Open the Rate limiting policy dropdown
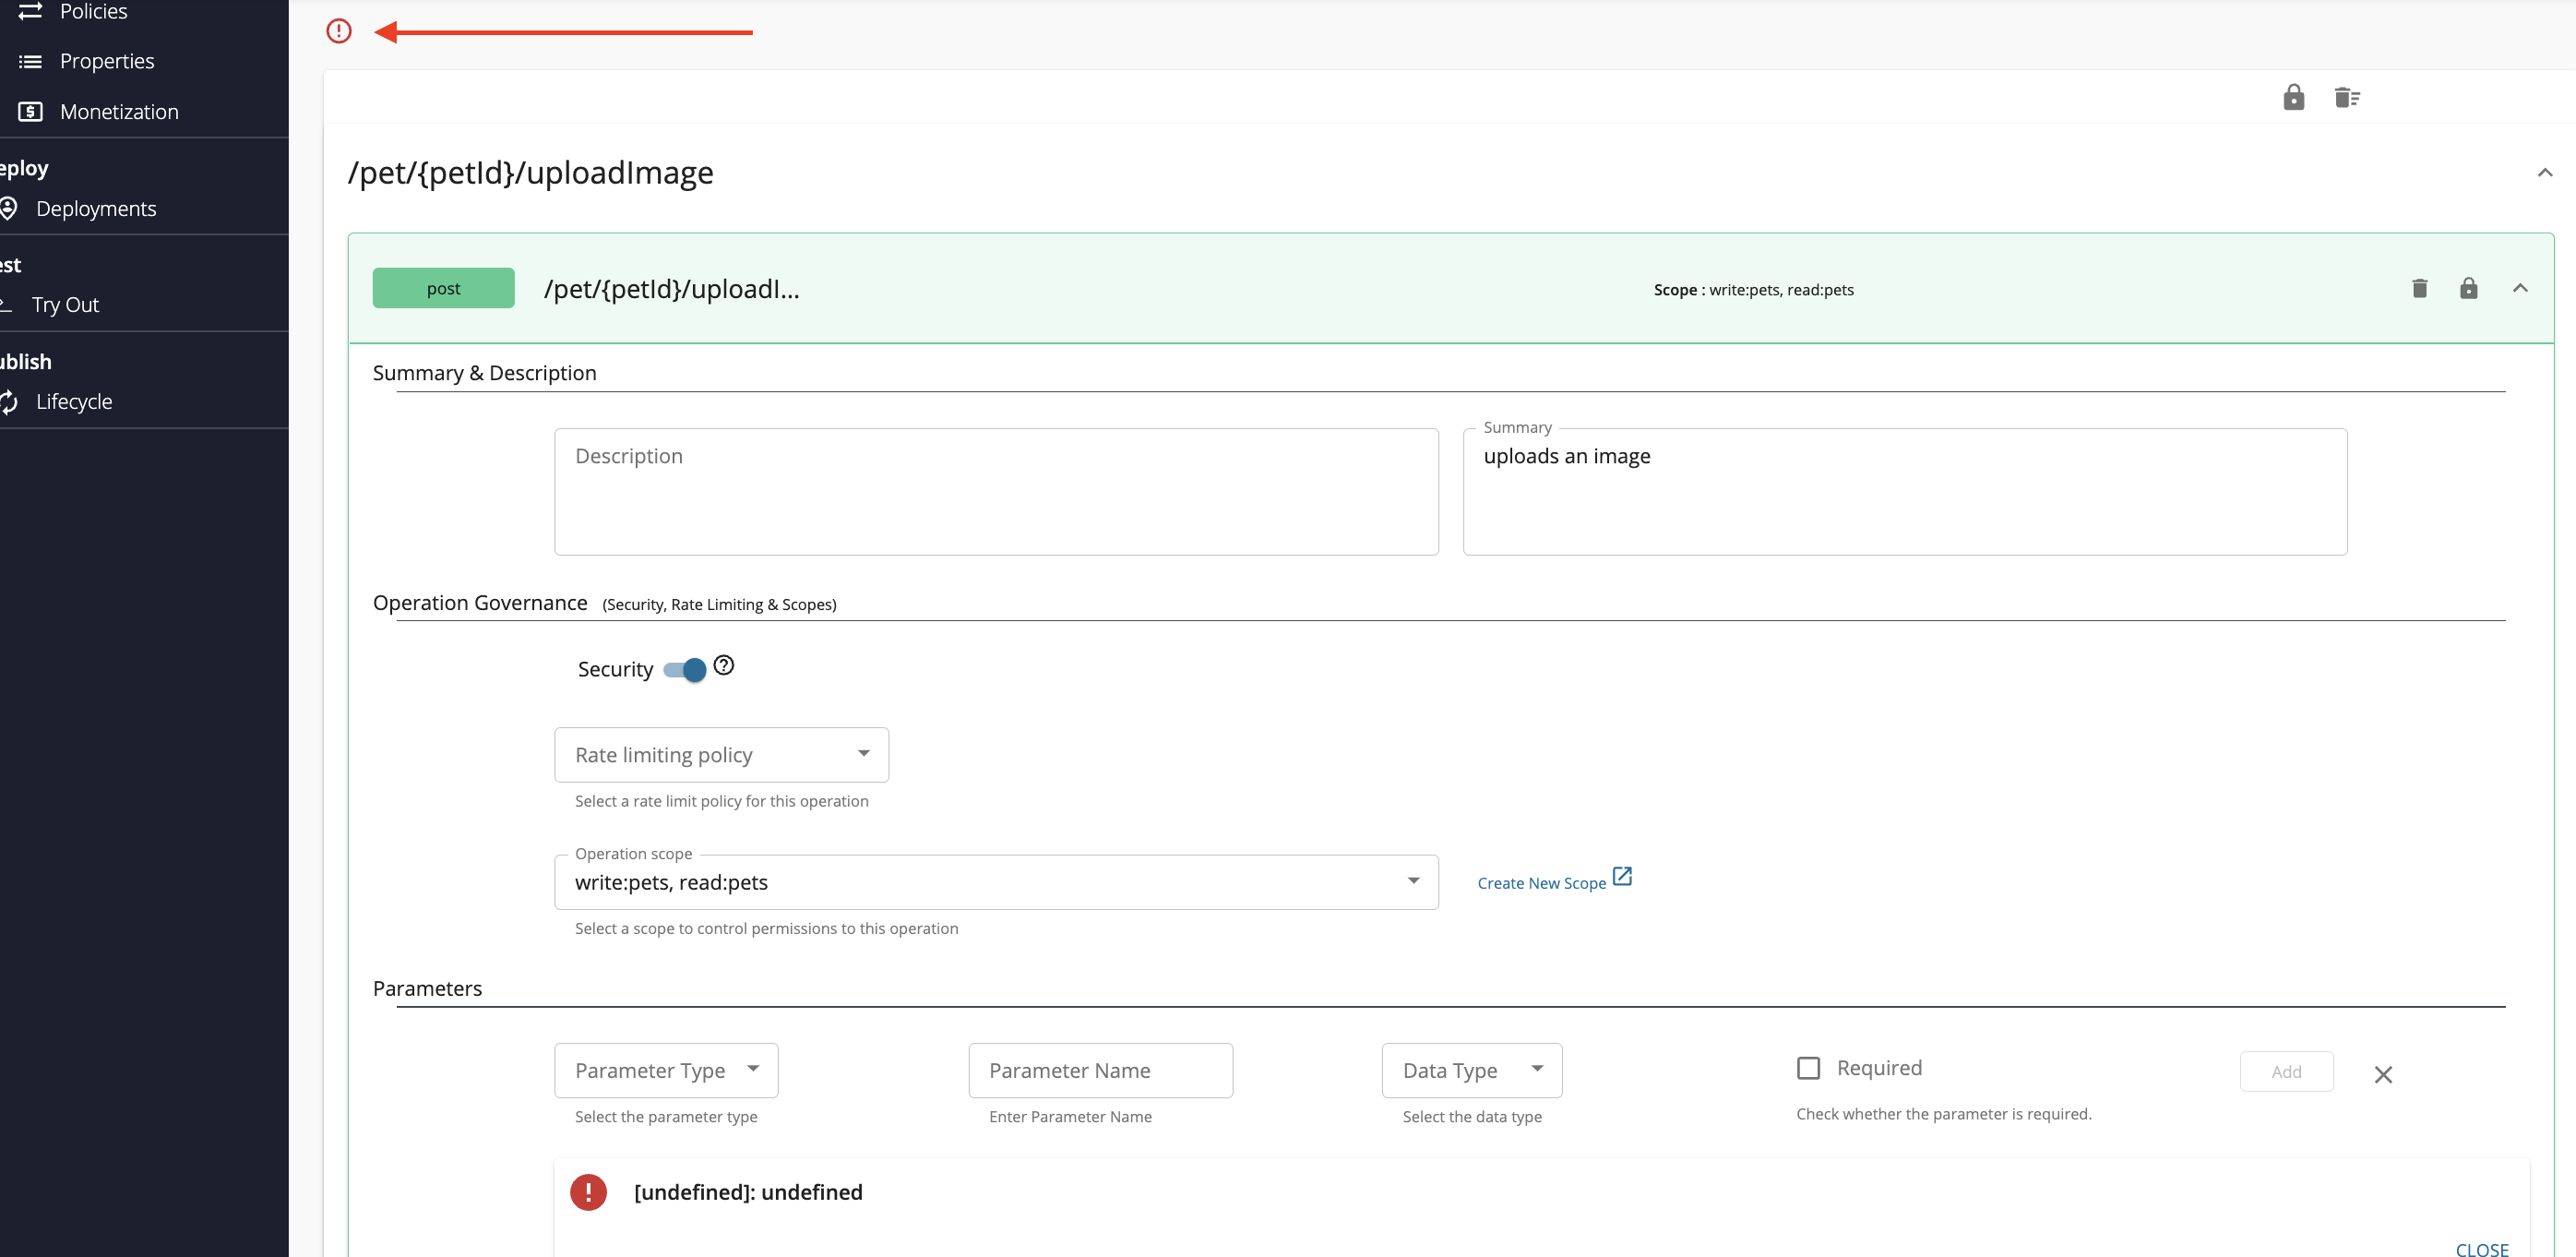The width and height of the screenshot is (2576, 1257). pos(721,755)
